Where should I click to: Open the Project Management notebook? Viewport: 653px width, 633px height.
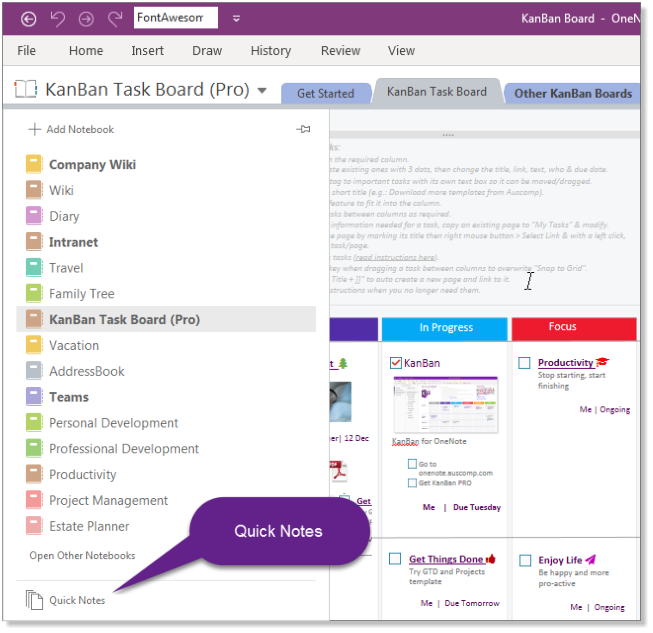tap(108, 500)
